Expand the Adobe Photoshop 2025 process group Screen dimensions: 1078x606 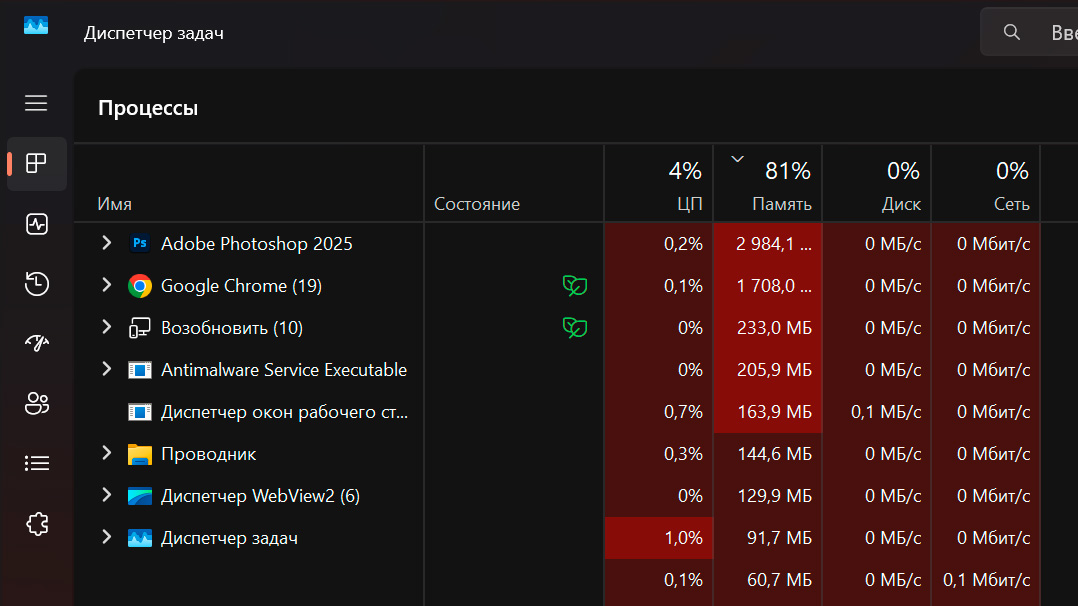coord(107,243)
